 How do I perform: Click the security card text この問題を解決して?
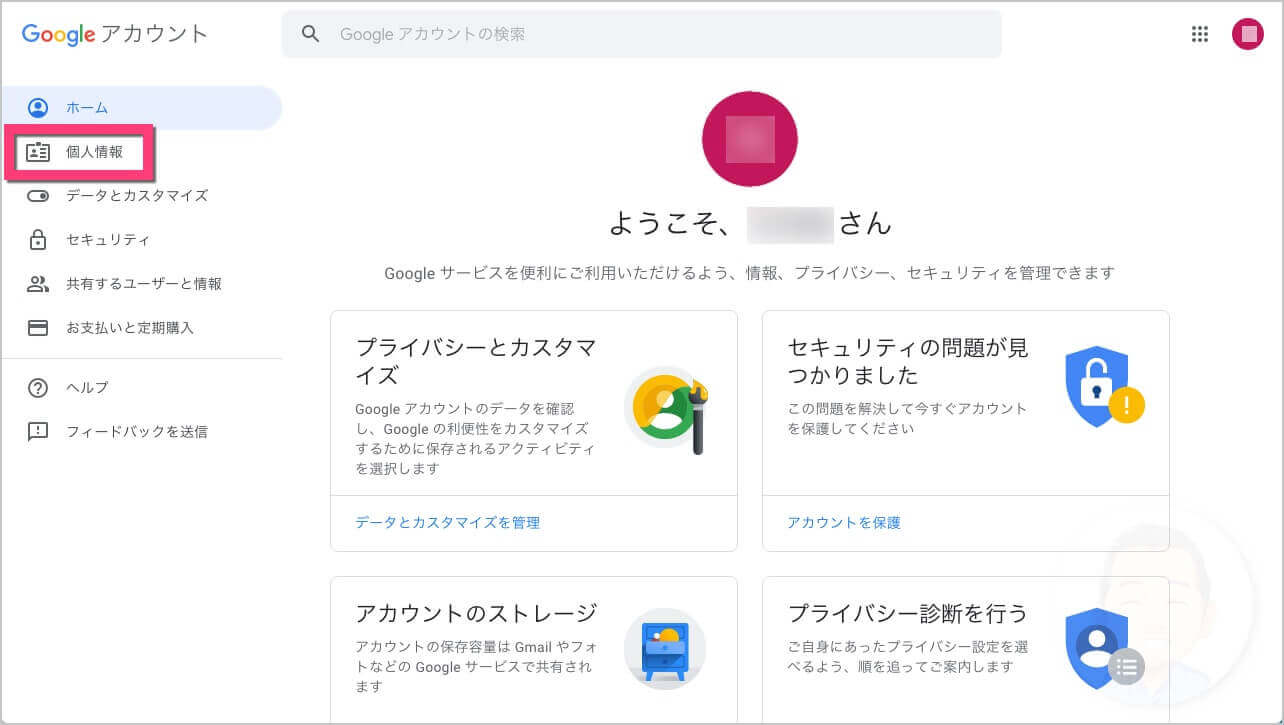click(907, 419)
